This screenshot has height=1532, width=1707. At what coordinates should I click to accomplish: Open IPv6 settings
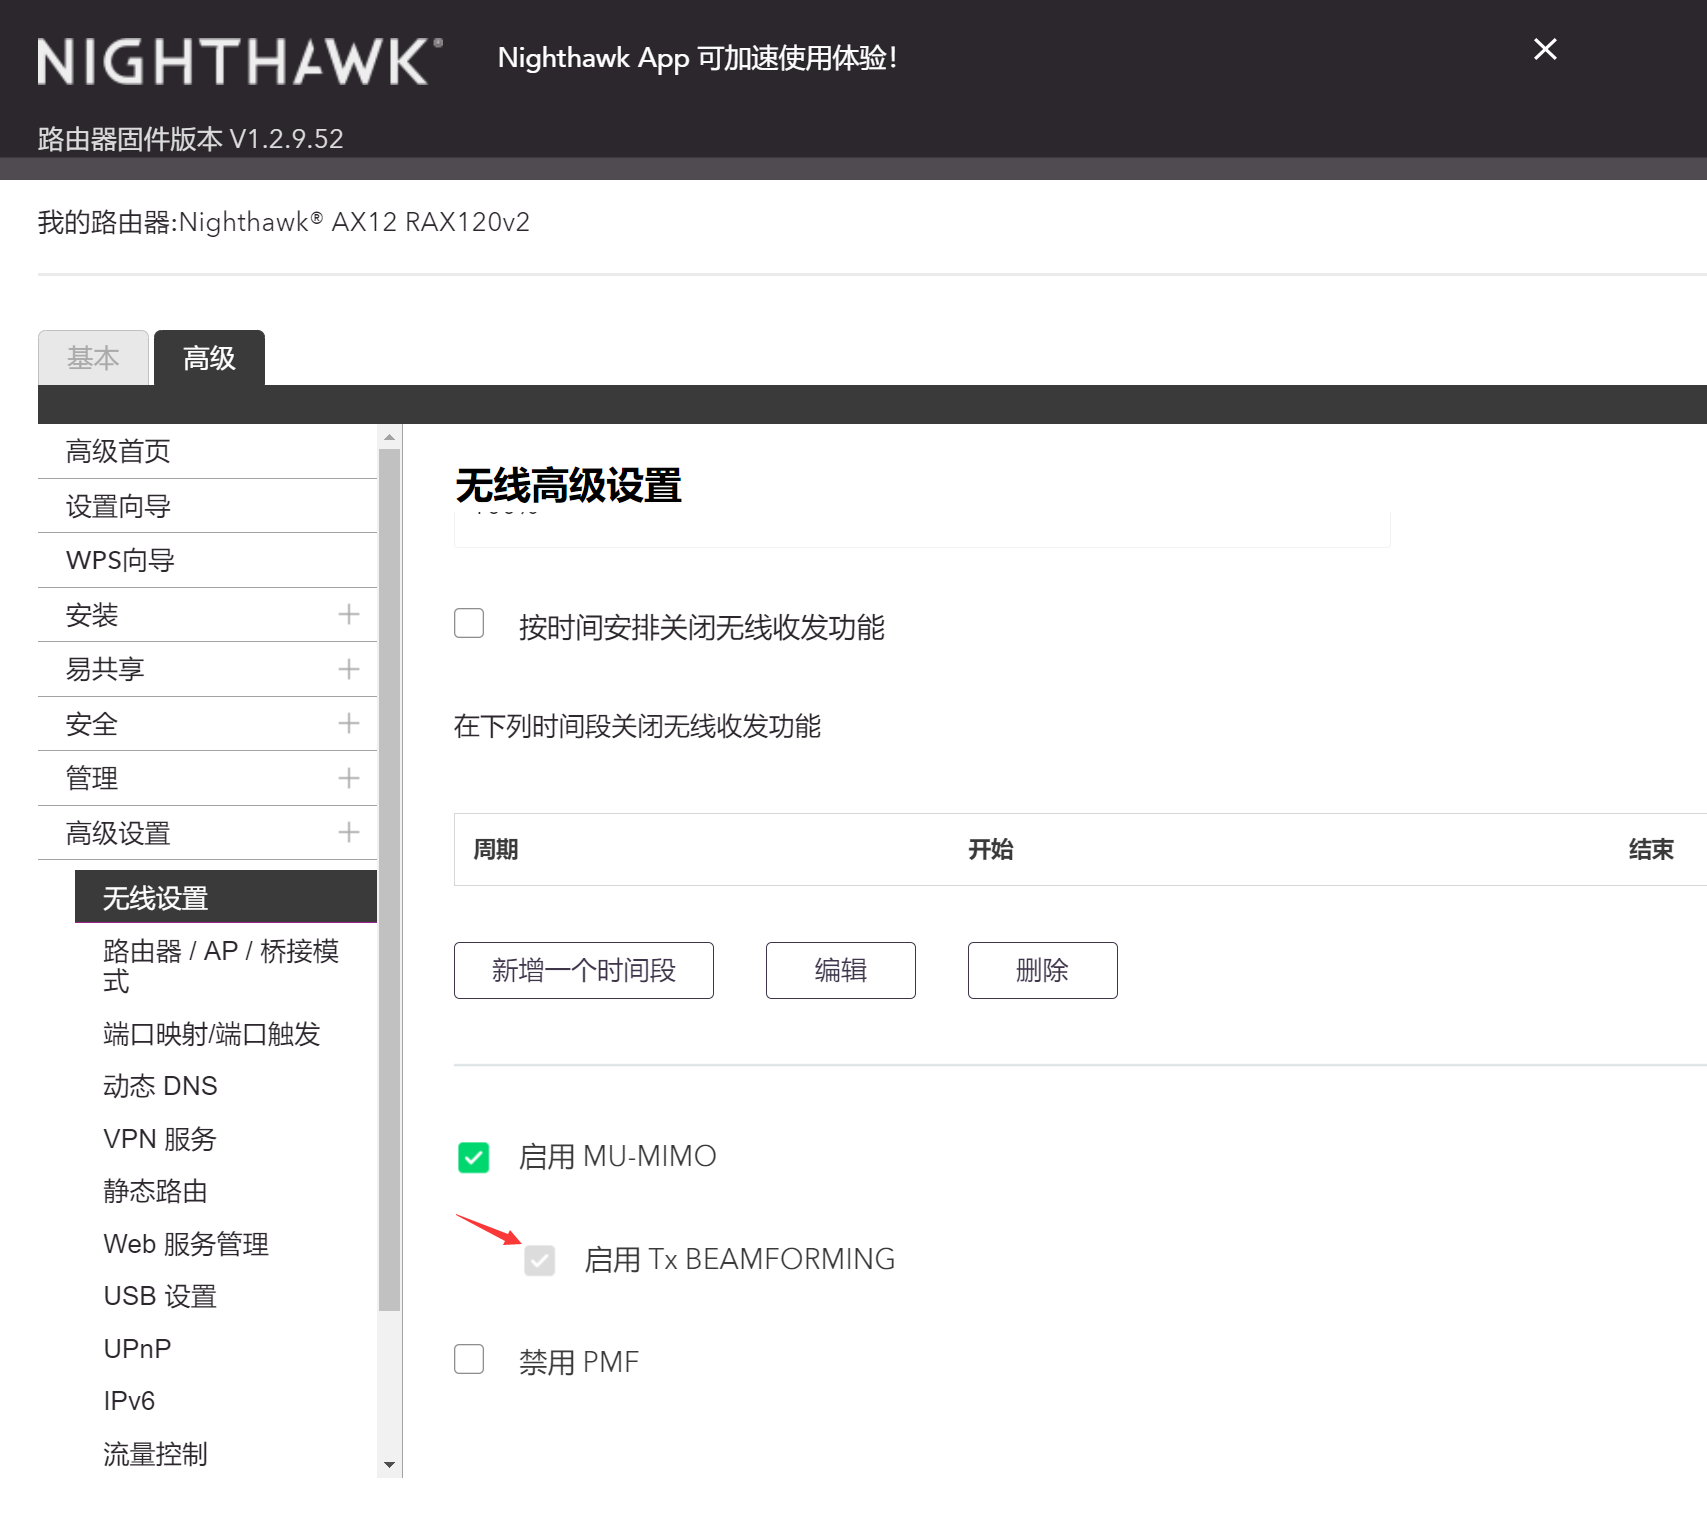[x=129, y=1401]
